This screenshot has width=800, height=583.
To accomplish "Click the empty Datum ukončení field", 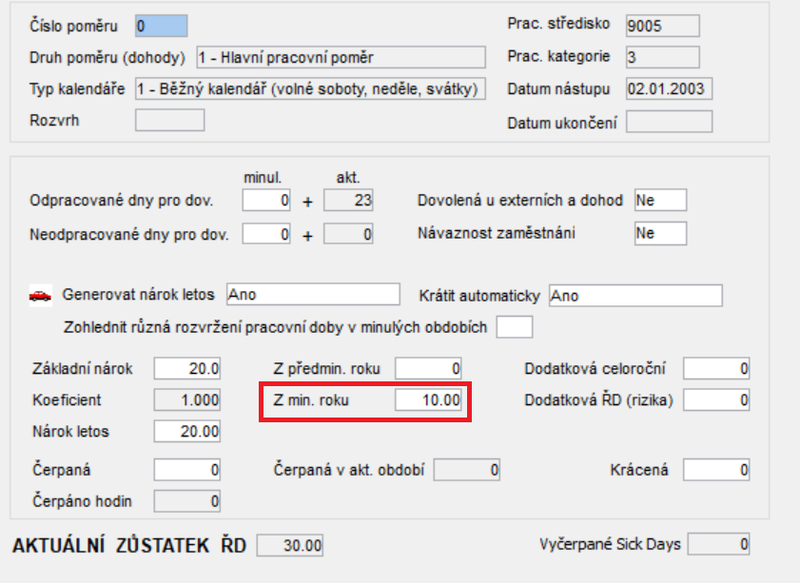I will pos(669,122).
